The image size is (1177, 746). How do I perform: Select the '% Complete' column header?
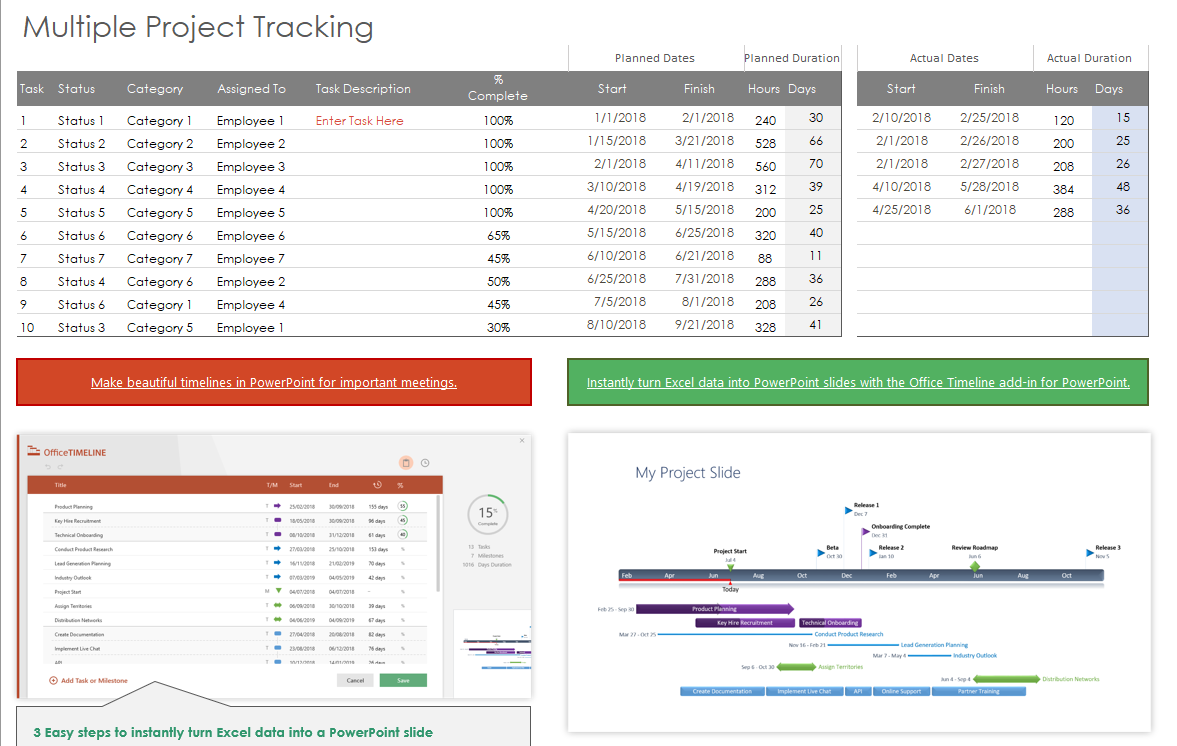(498, 89)
